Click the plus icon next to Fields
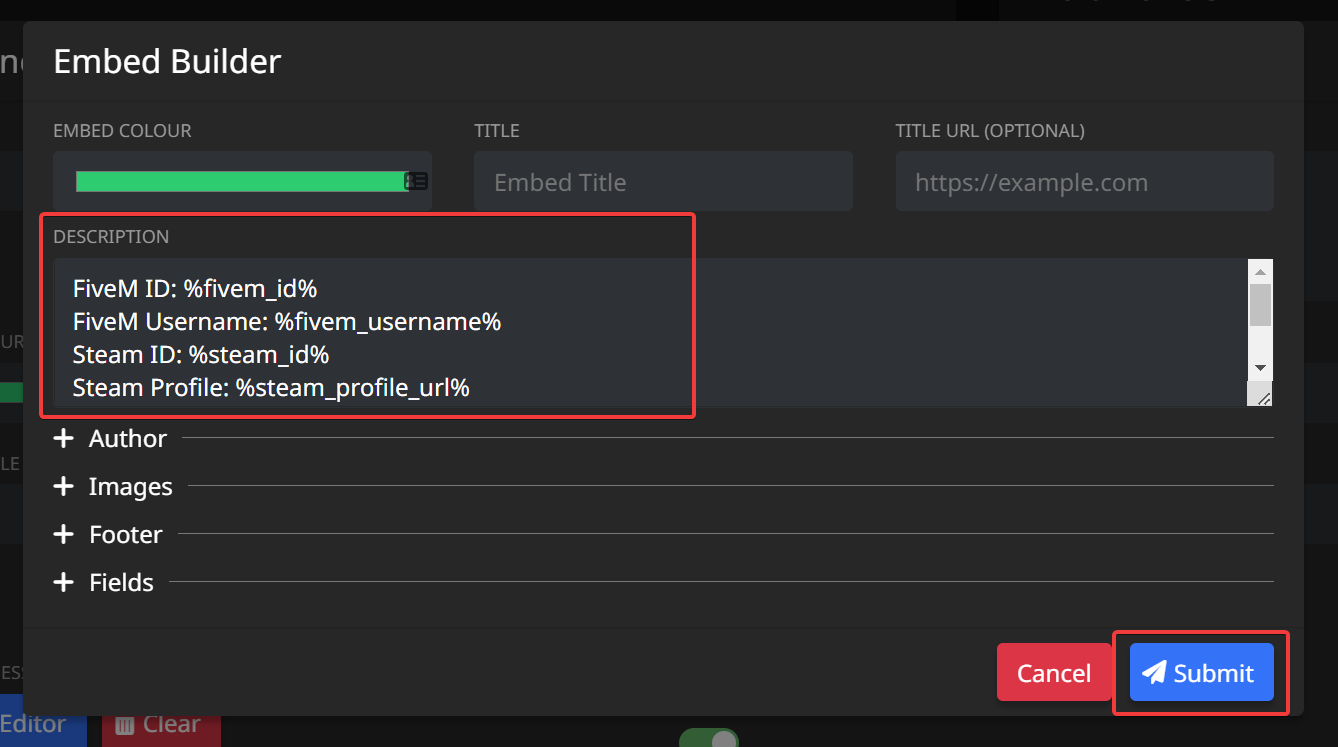 click(x=63, y=582)
